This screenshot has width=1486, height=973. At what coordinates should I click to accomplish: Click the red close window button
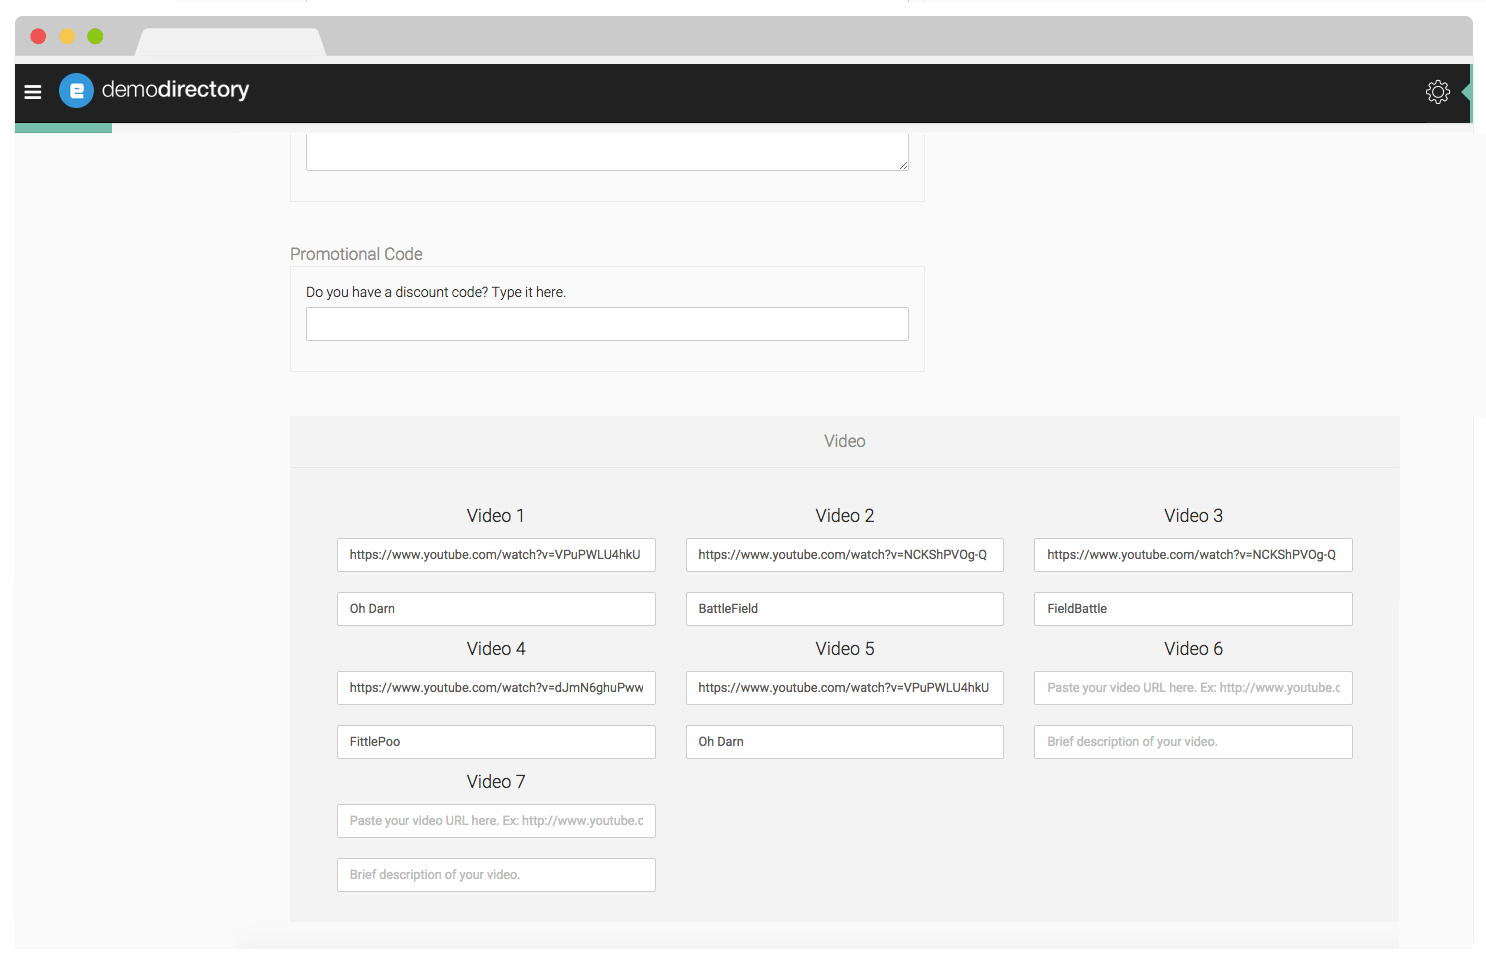click(38, 37)
